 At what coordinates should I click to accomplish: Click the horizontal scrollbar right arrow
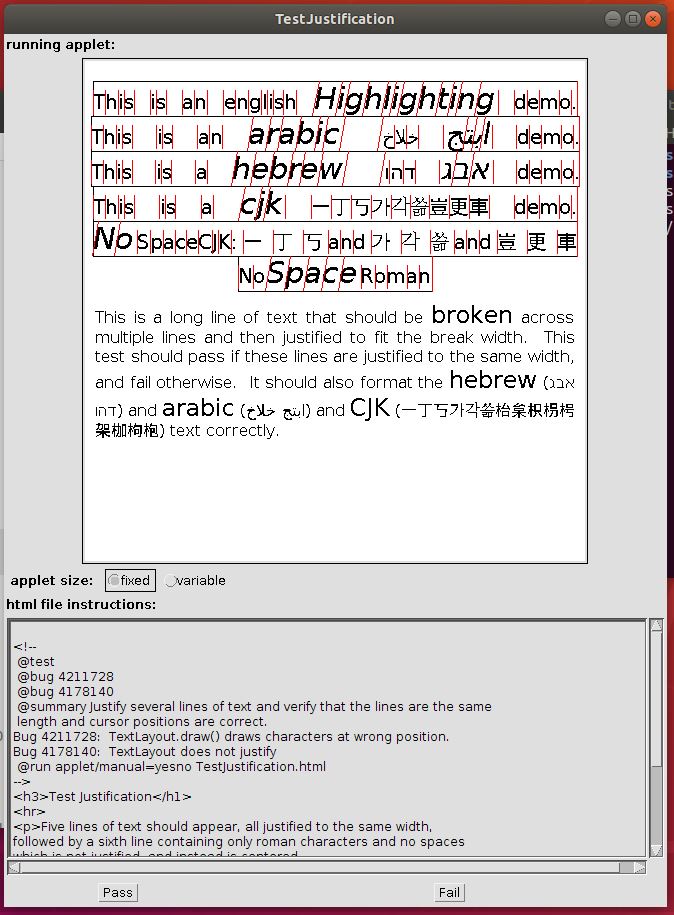tap(640, 867)
